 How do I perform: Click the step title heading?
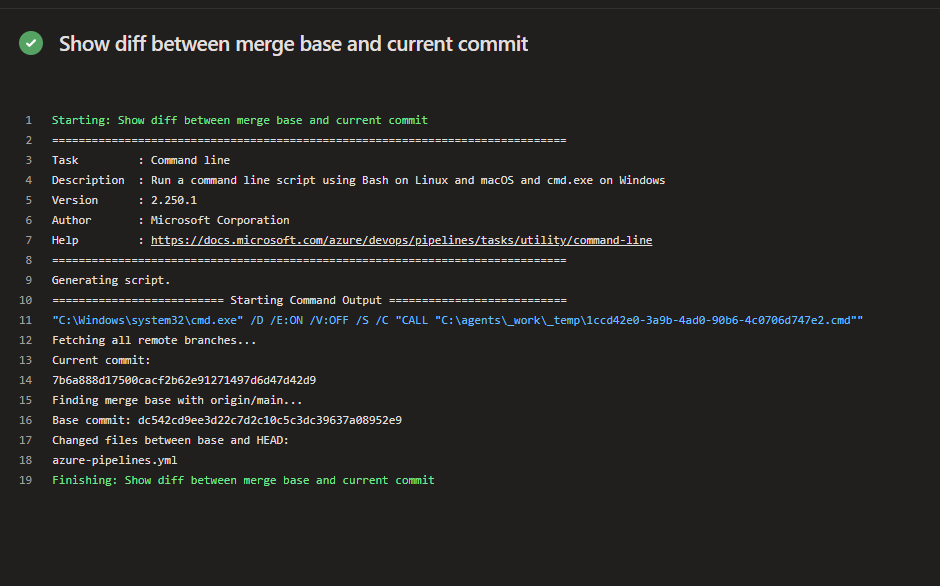click(293, 44)
